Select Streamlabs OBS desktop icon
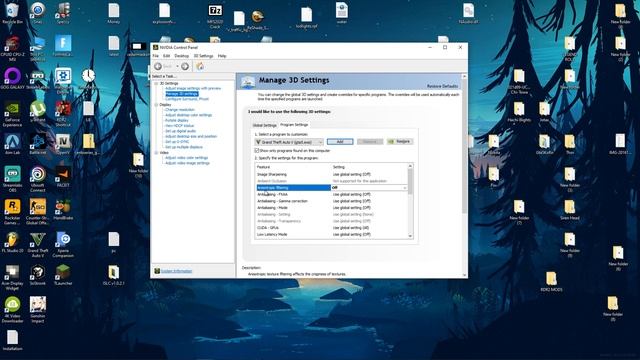 (x=12, y=180)
